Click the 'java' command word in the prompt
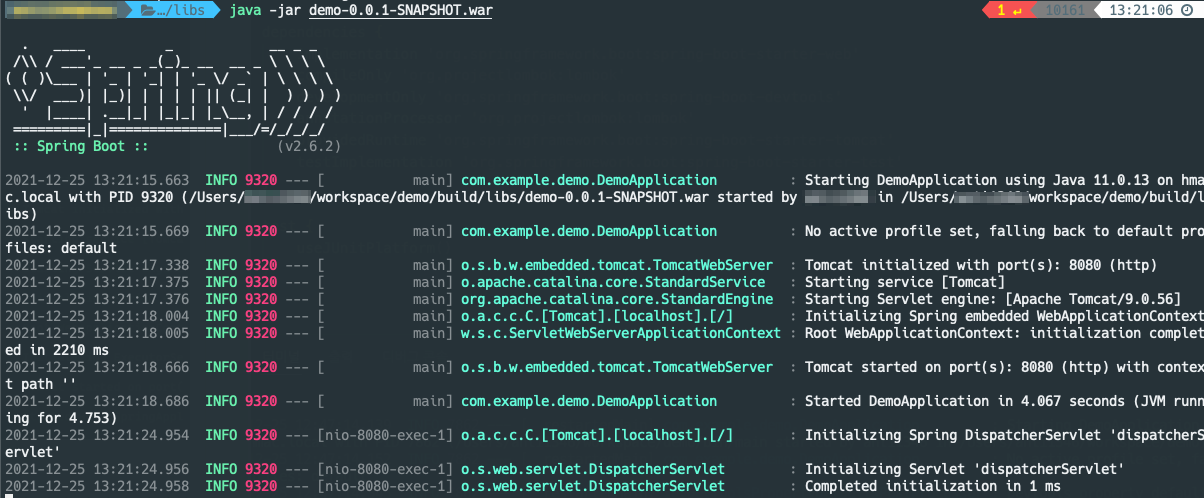 (246, 11)
